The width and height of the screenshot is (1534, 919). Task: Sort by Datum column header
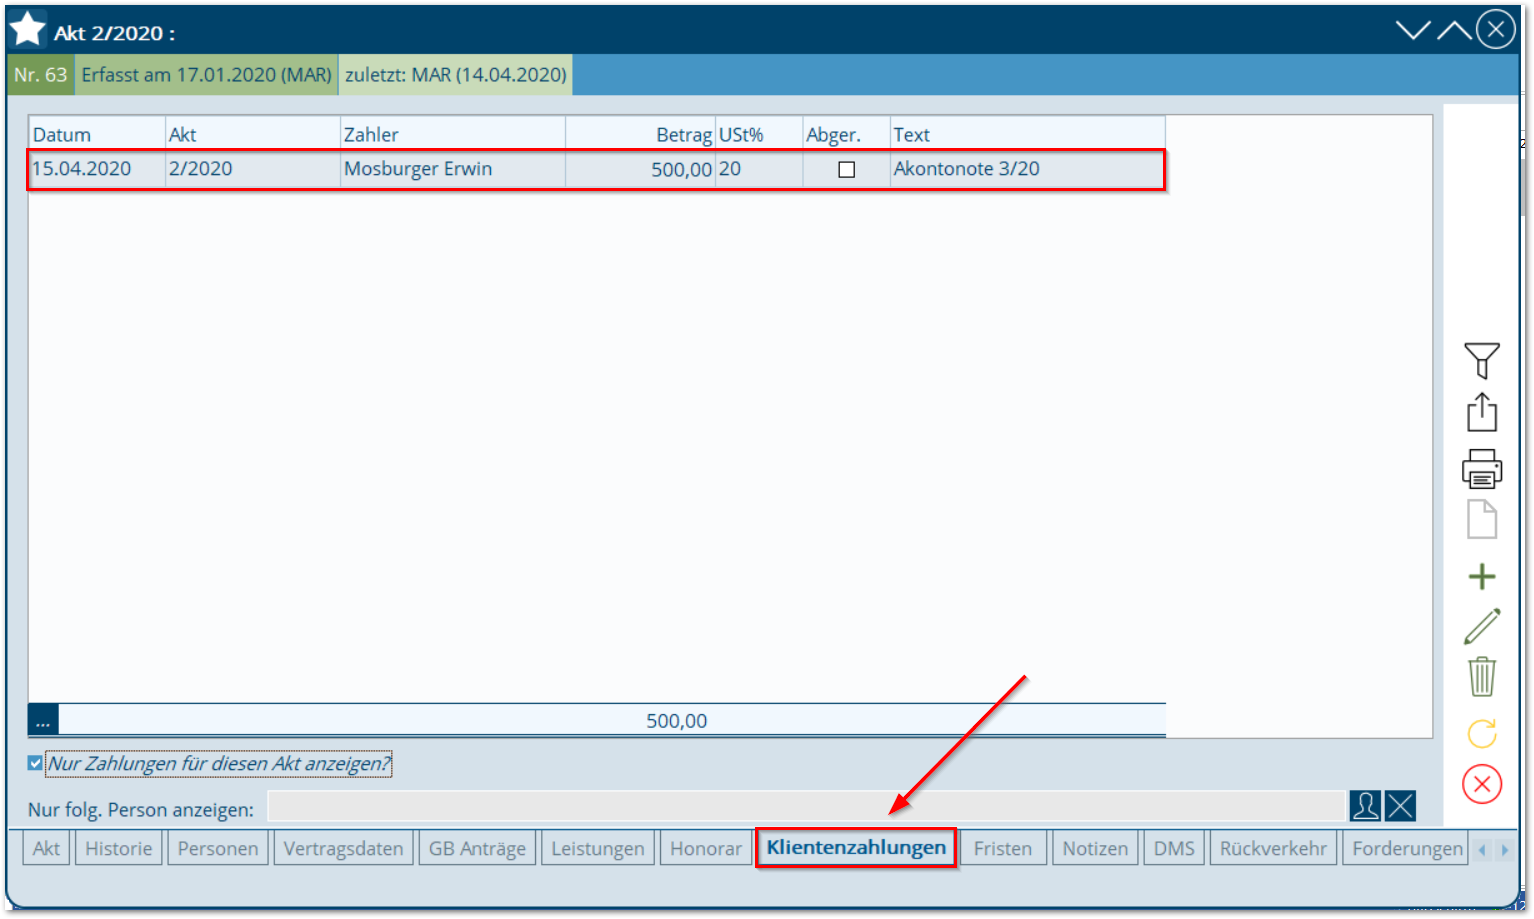97,134
